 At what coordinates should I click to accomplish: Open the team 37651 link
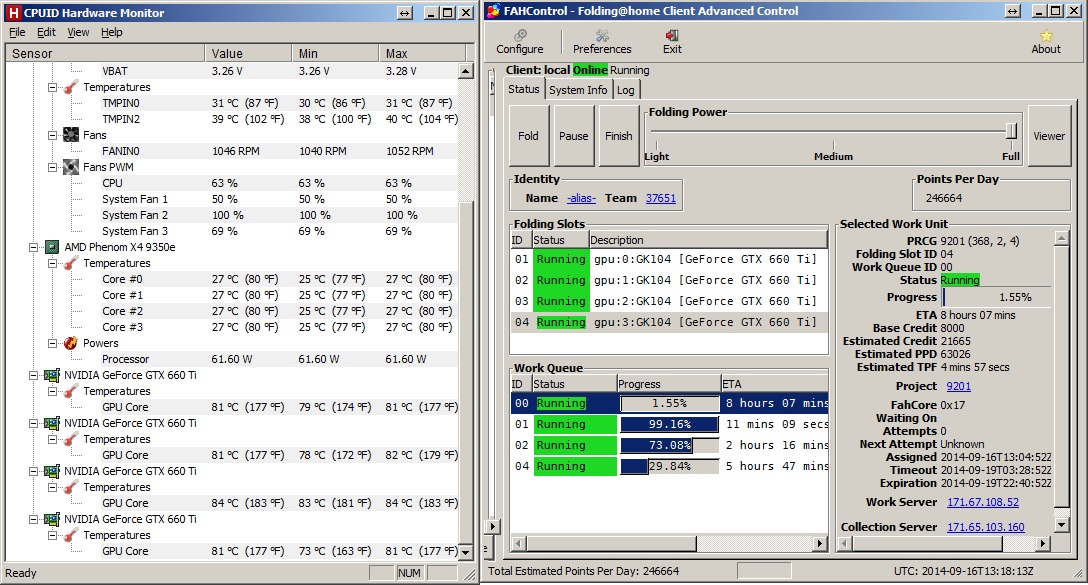coord(661,198)
